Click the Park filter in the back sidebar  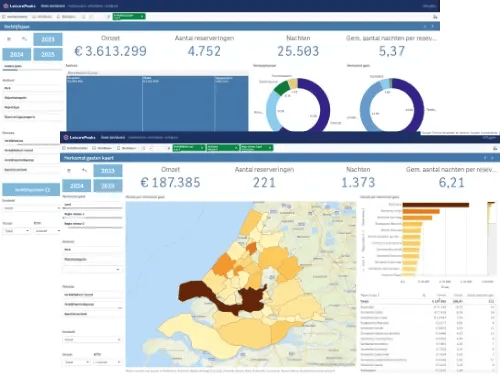(x=32, y=88)
